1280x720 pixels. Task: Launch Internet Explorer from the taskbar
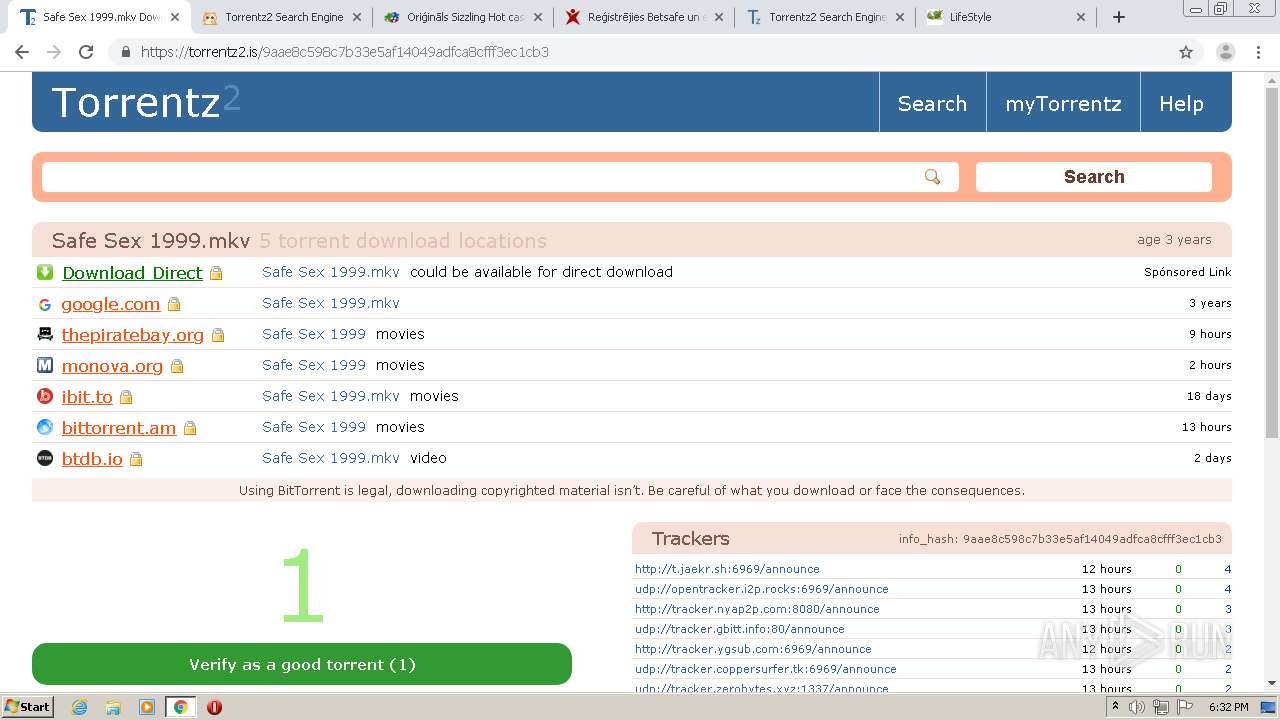point(79,707)
